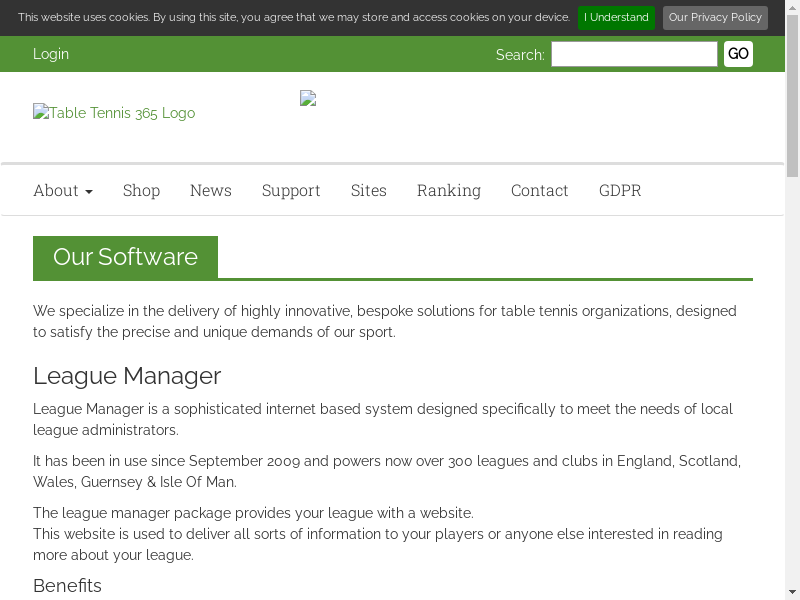Click the broken banner image in header
This screenshot has width=800, height=600.
click(308, 98)
